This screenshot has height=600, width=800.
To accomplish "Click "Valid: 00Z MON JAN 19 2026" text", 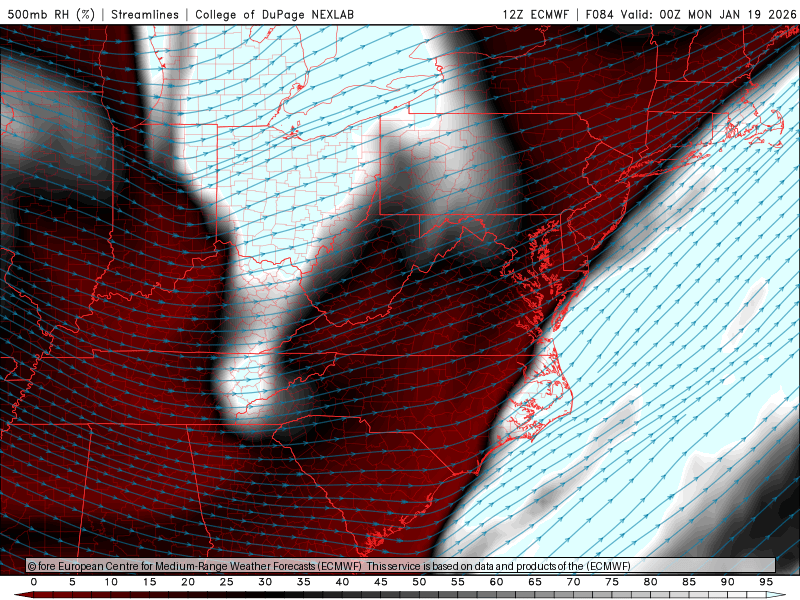I will pyautogui.click(x=708, y=14).
